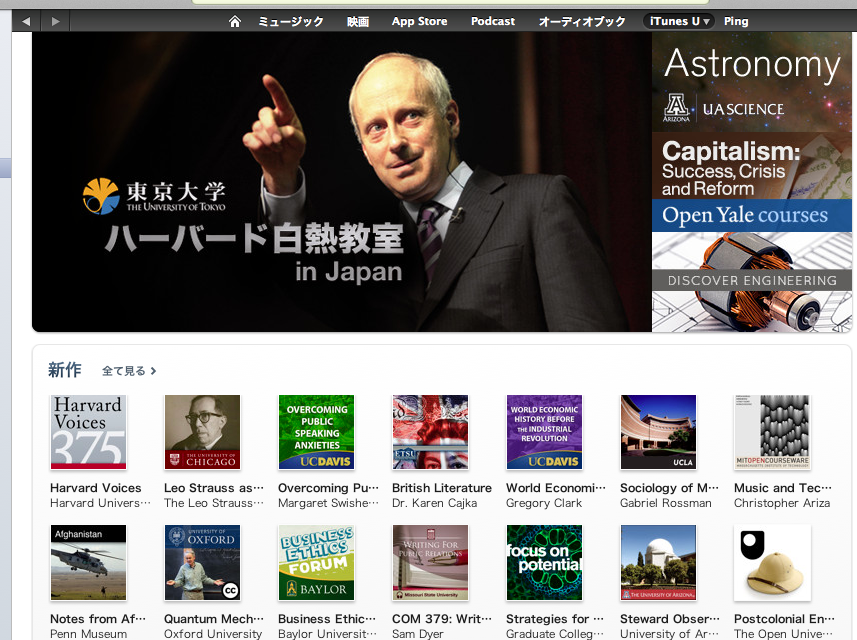Open the University of Chicago Leo Strauss cover
Screen dimensions: 857x640
click(x=202, y=432)
